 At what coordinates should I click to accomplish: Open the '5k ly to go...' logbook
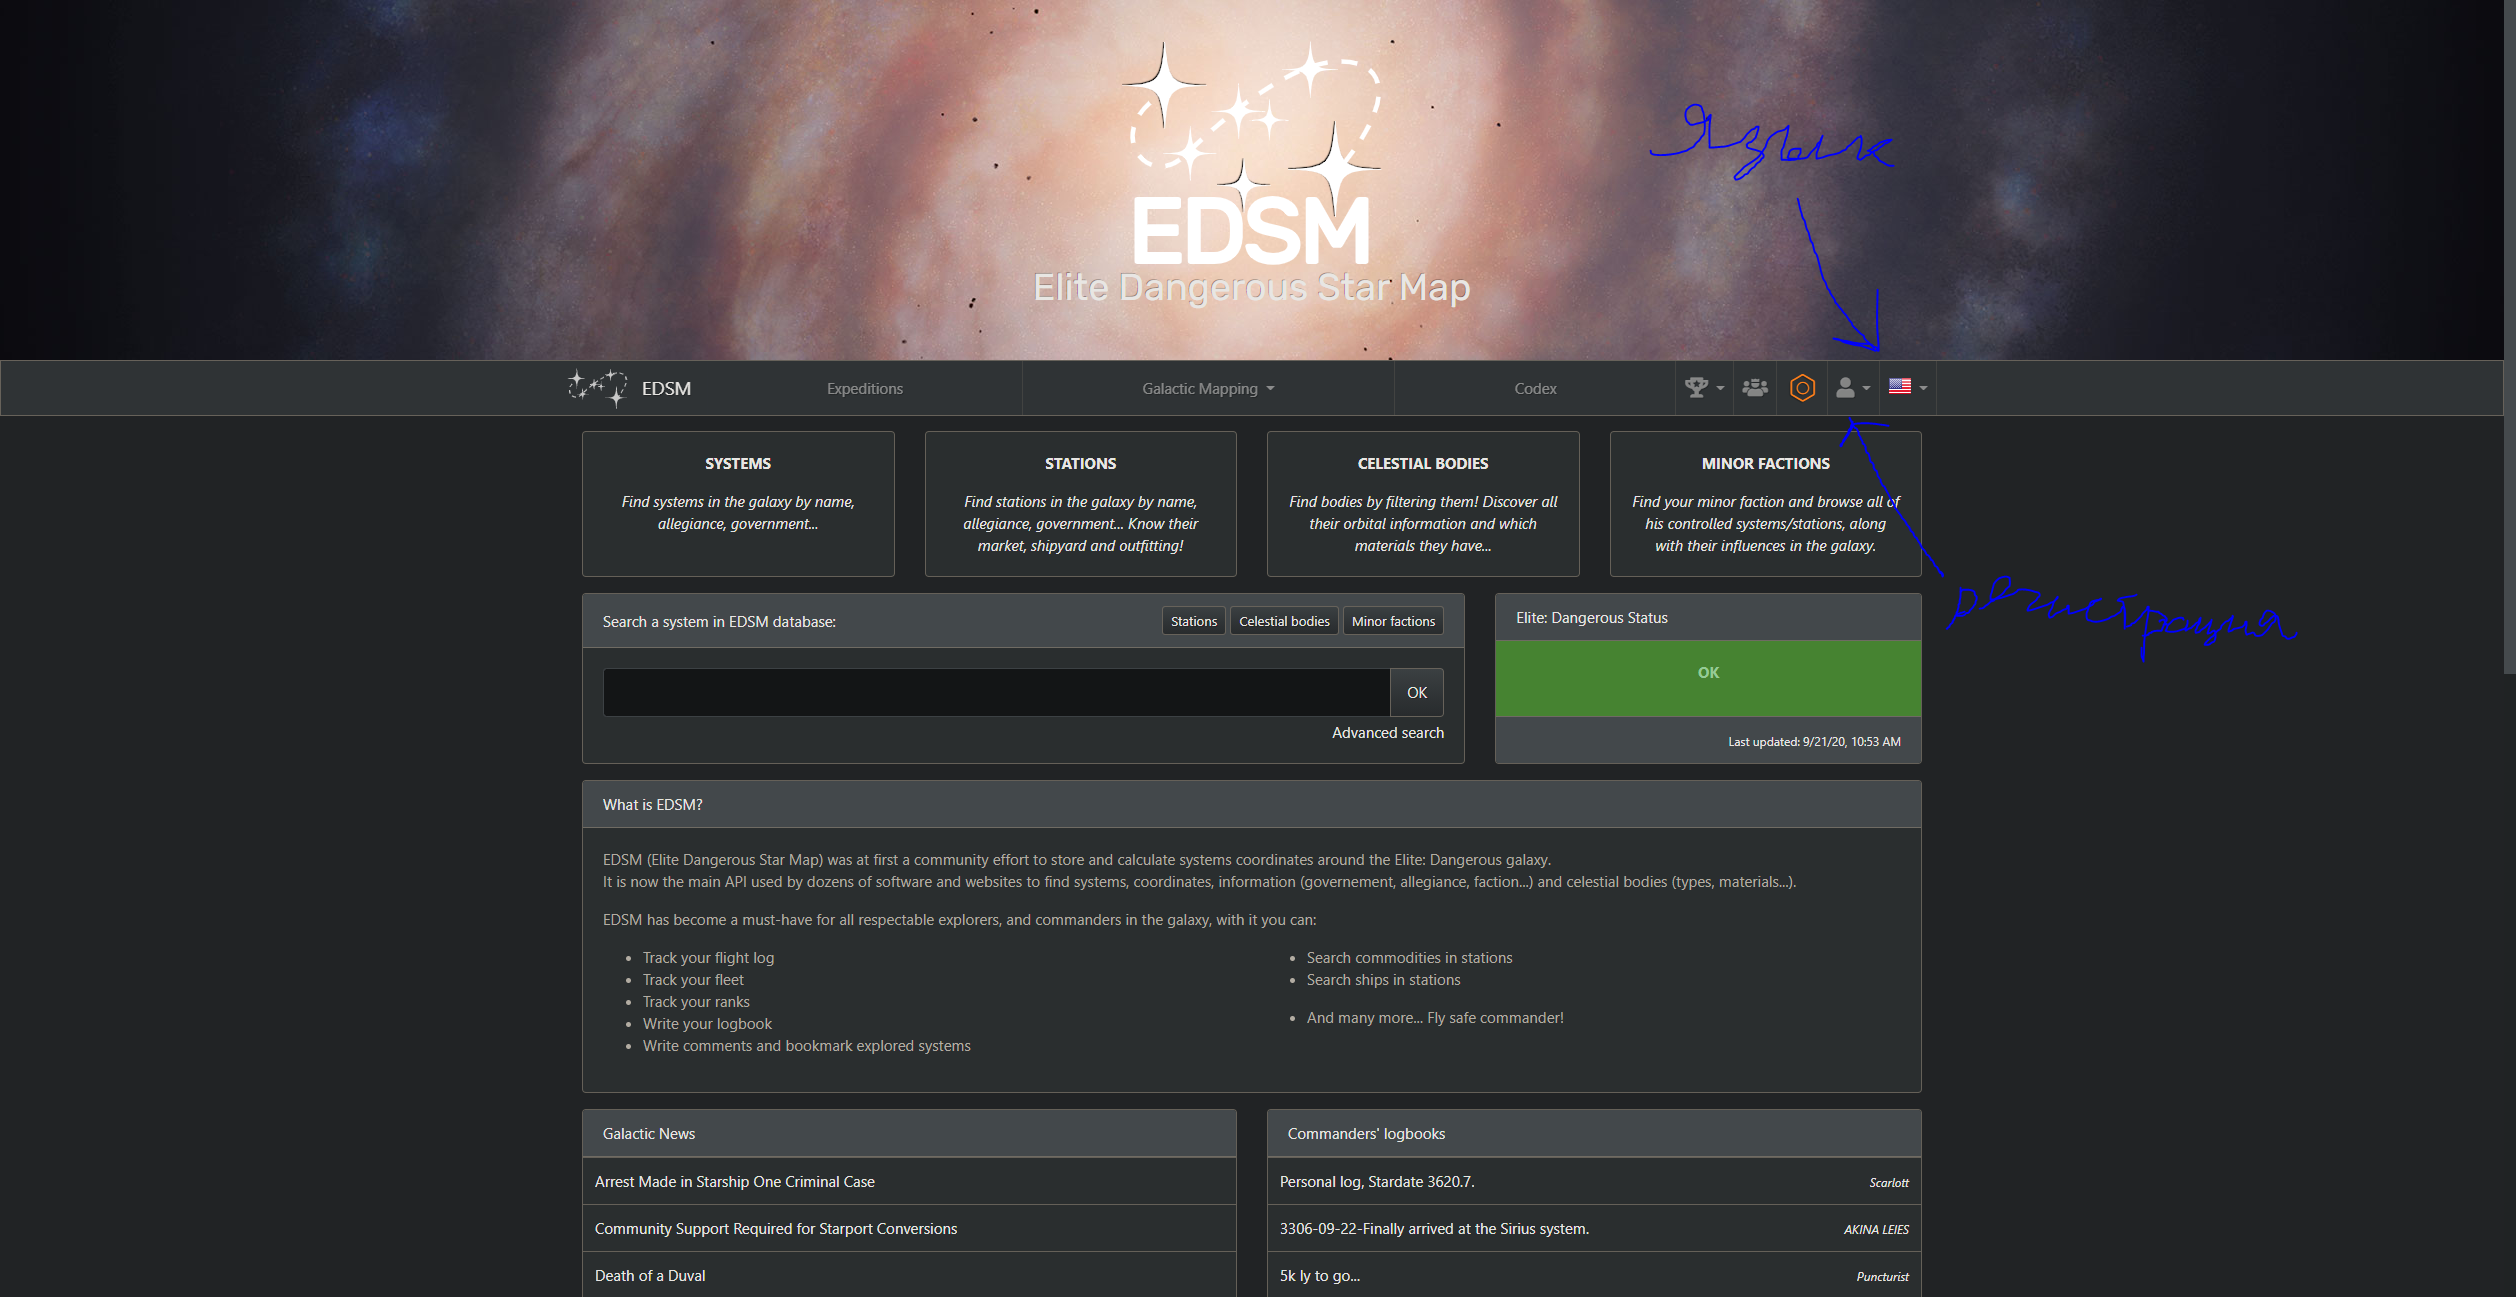(1320, 1276)
